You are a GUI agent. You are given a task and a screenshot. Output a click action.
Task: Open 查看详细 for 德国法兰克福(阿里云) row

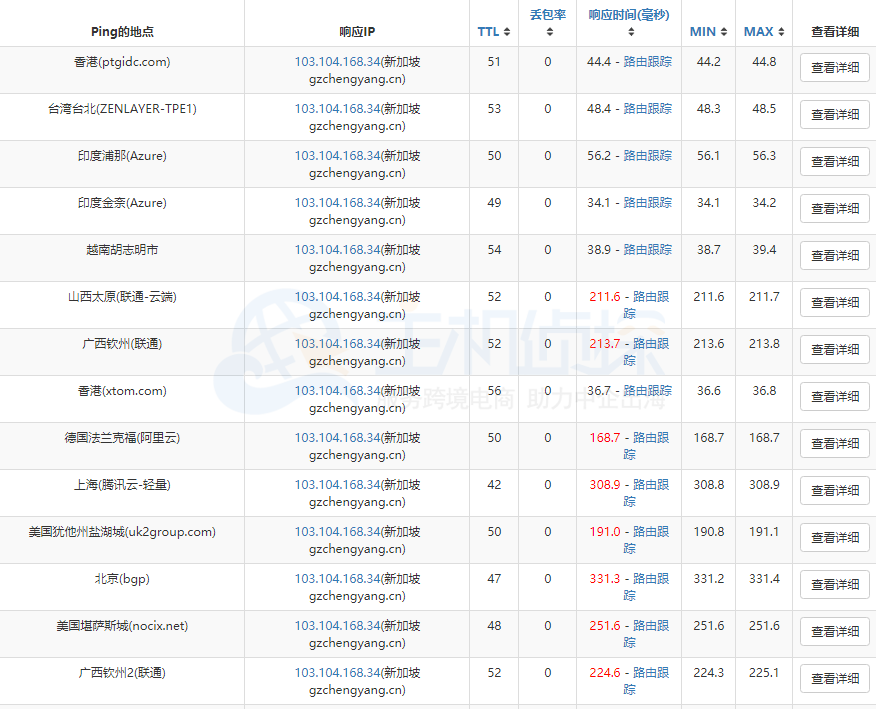[835, 443]
